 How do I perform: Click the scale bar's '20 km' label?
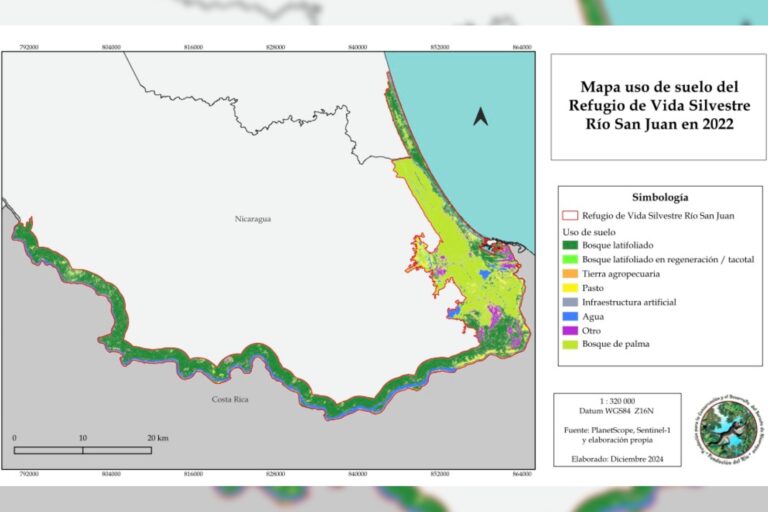(x=158, y=438)
